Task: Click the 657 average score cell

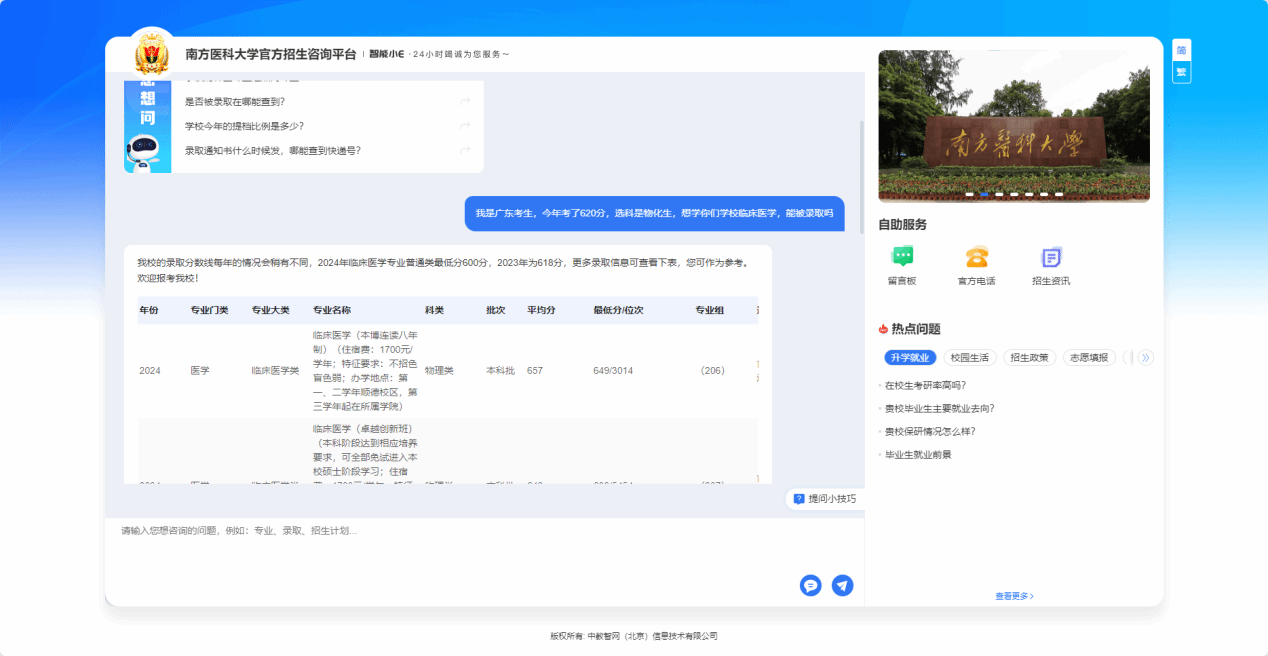Action: click(535, 370)
